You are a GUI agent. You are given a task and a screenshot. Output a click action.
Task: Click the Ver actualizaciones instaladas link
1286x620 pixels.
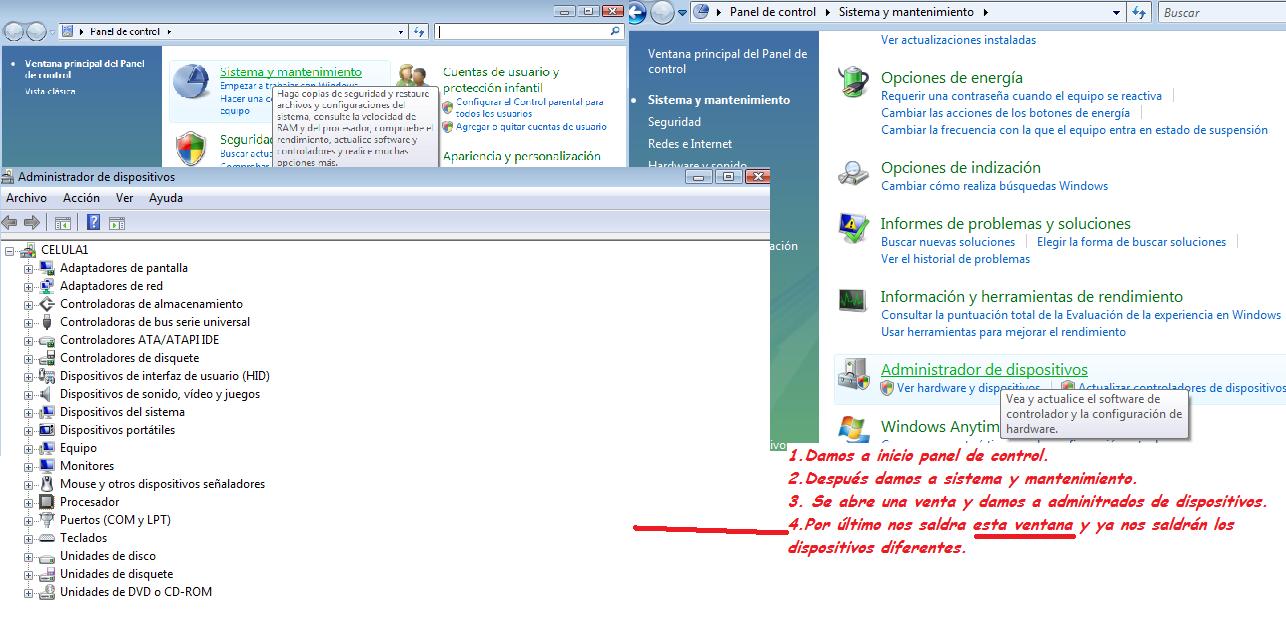[958, 40]
